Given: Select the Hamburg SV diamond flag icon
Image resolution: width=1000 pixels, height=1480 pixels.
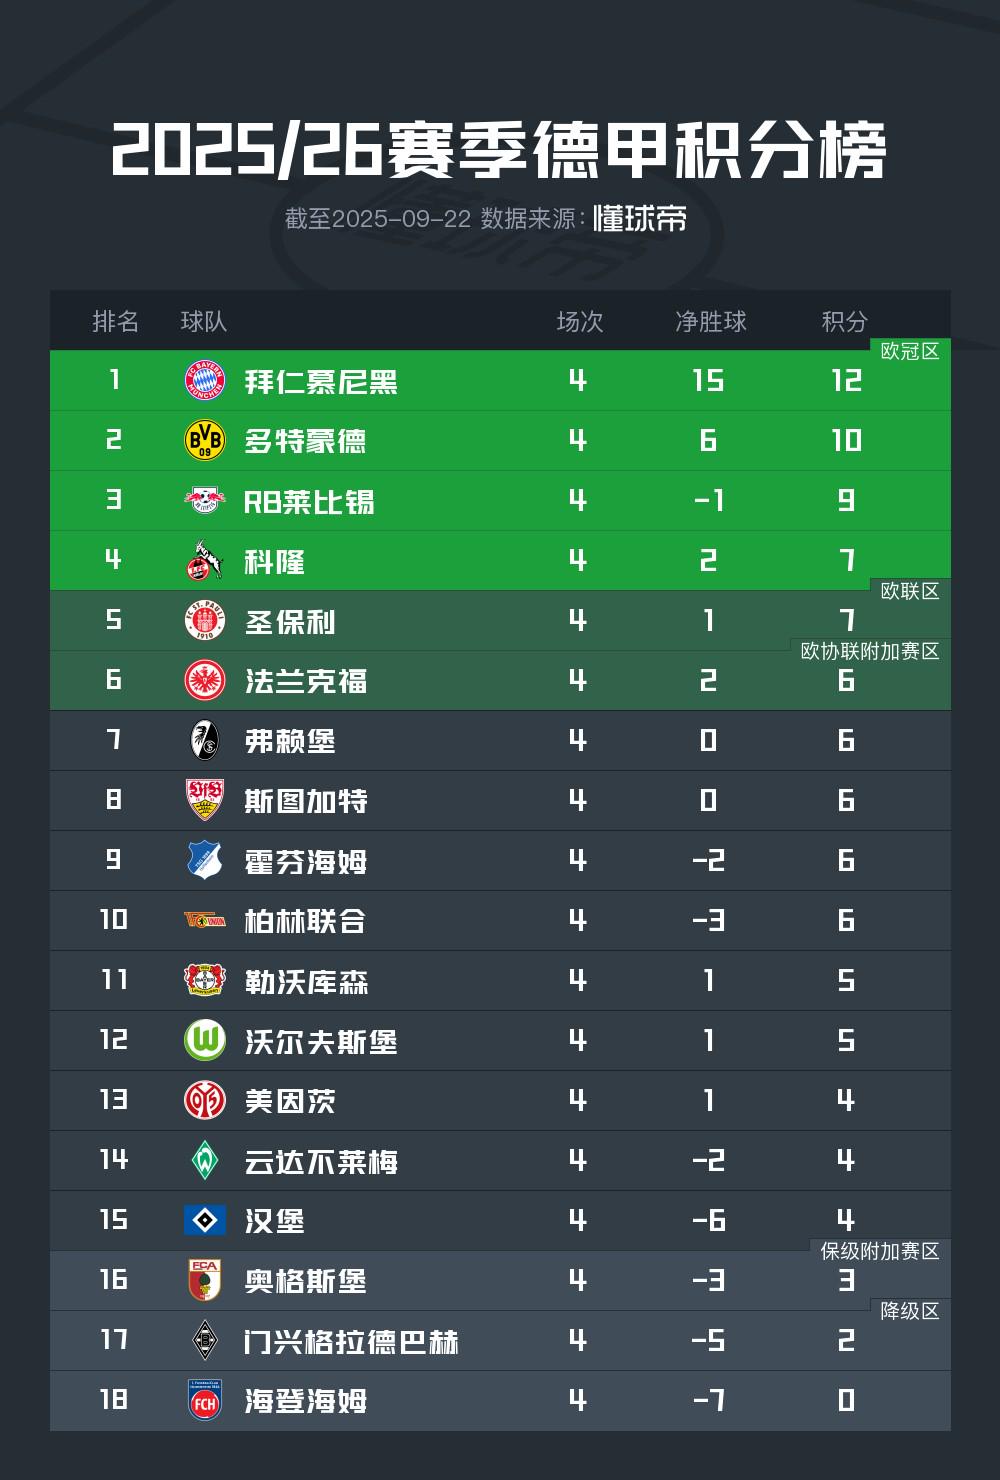Looking at the screenshot, I should click(205, 1220).
